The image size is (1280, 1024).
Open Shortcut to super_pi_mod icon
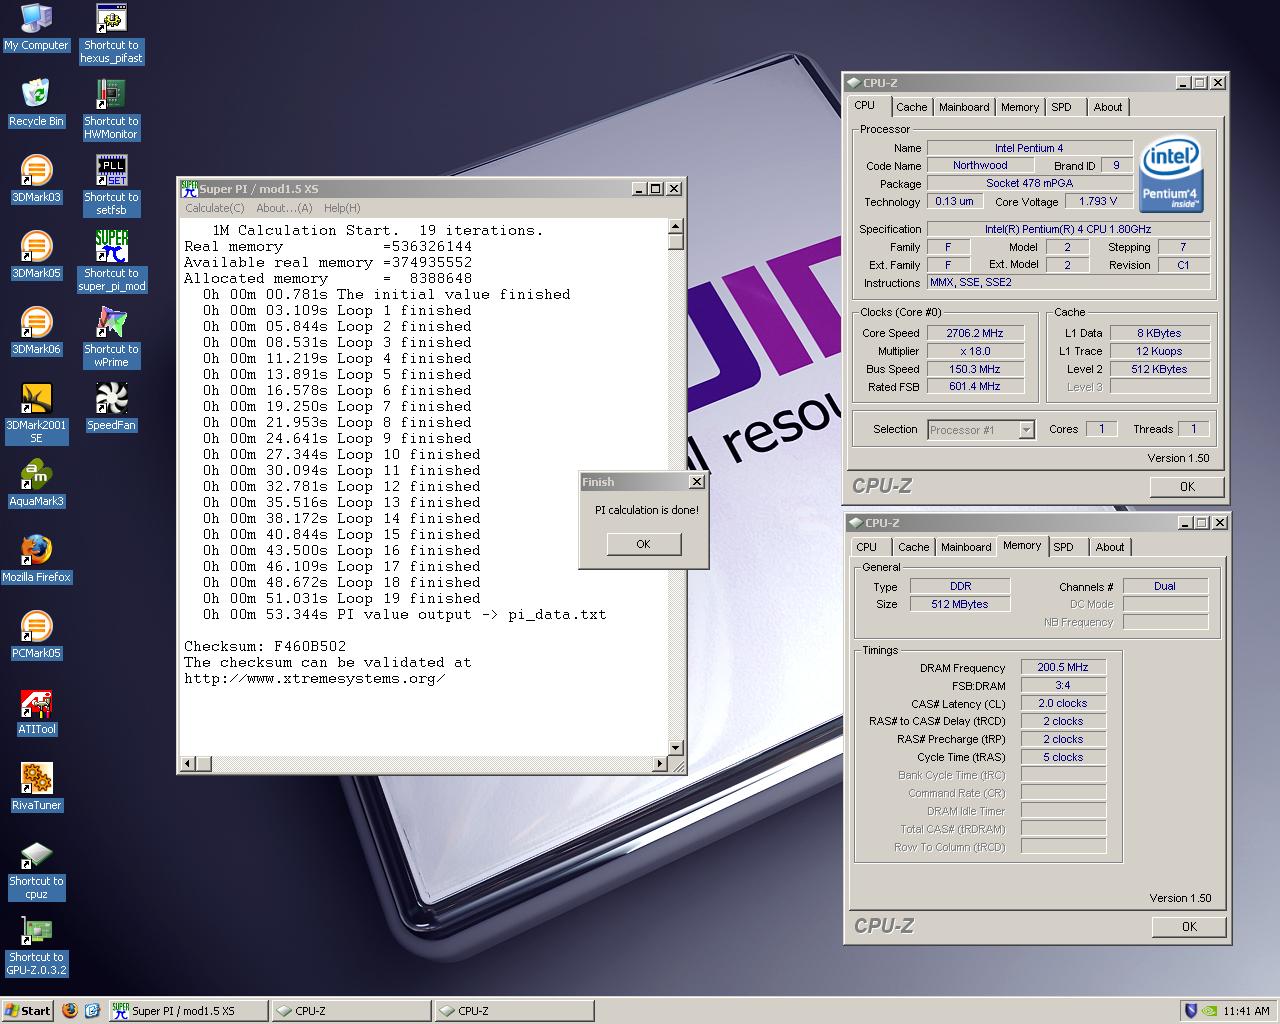(111, 262)
